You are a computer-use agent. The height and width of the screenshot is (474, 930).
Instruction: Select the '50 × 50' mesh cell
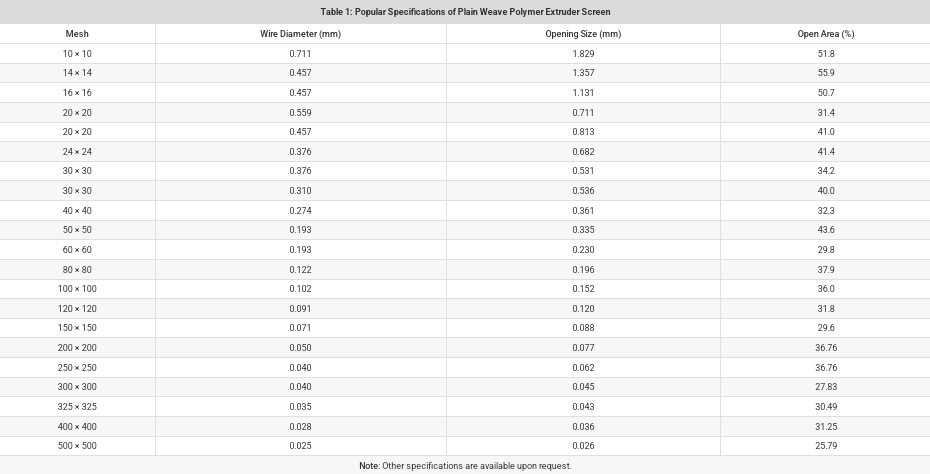[x=77, y=230]
